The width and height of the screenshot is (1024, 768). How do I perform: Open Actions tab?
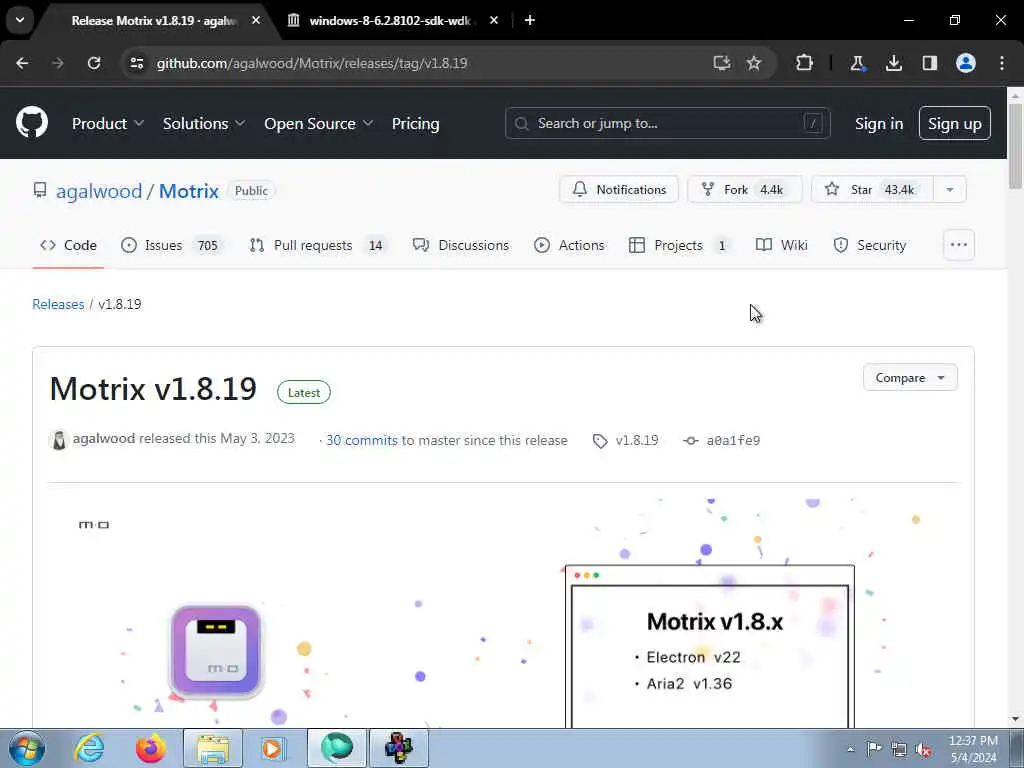[569, 246]
